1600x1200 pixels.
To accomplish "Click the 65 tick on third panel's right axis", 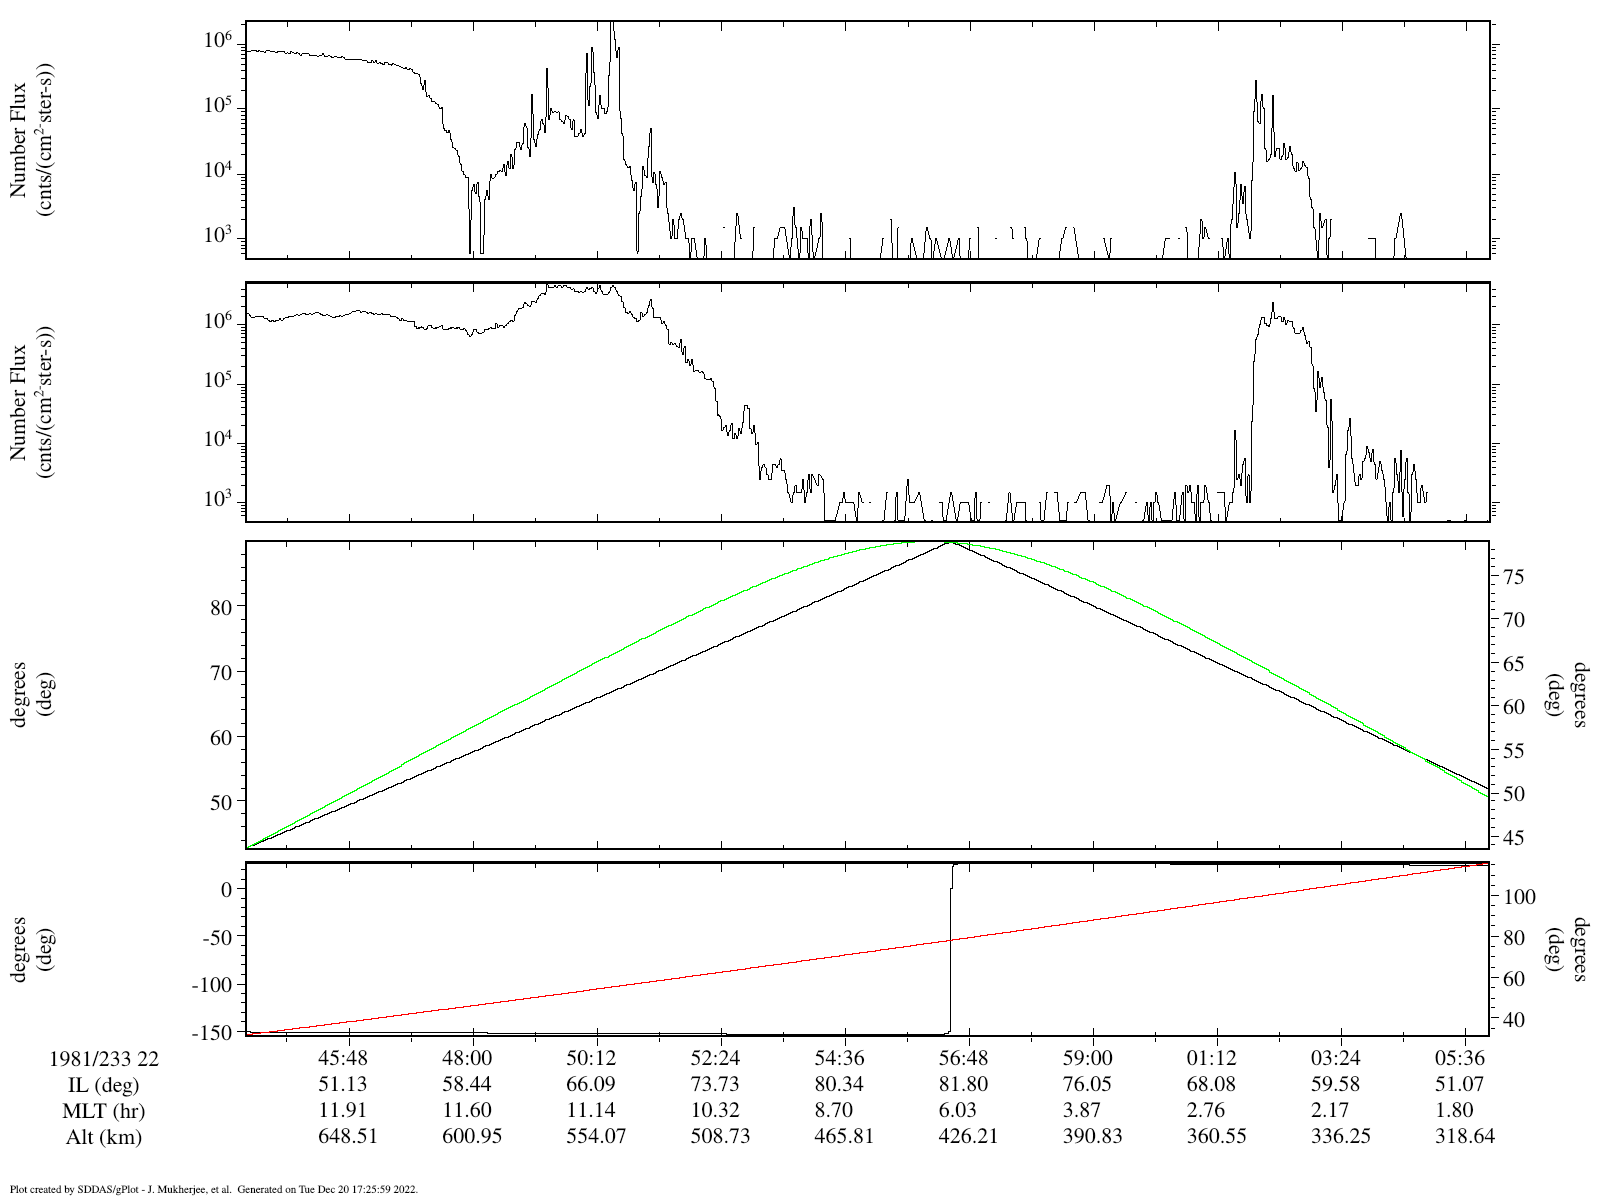I will click(1514, 664).
